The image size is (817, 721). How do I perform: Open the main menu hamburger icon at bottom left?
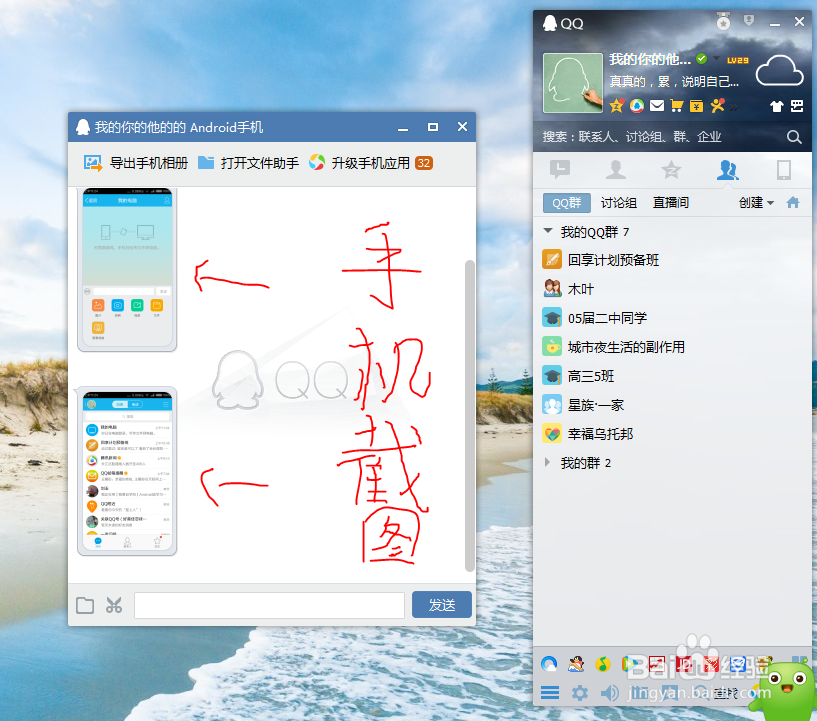click(549, 692)
